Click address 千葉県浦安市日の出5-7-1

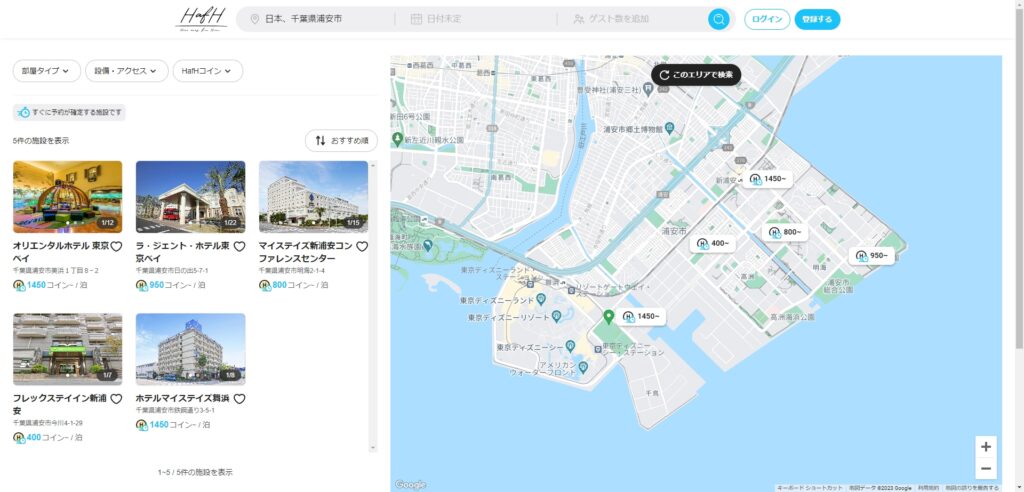click(x=172, y=271)
